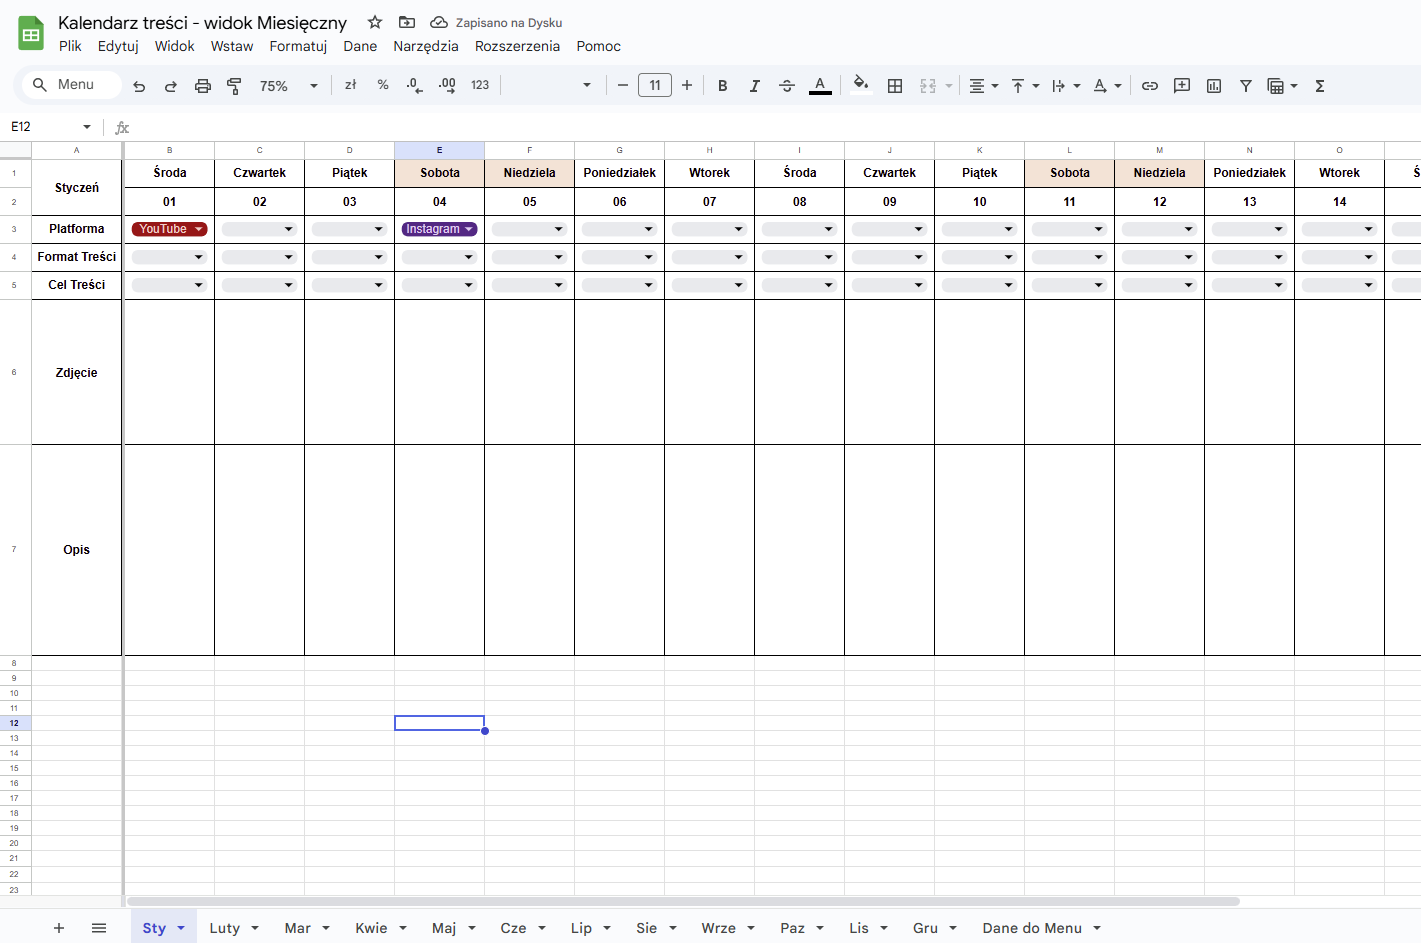Open the YouTube platform dropdown chip
Screen dimensions: 1421x943
tap(169, 229)
